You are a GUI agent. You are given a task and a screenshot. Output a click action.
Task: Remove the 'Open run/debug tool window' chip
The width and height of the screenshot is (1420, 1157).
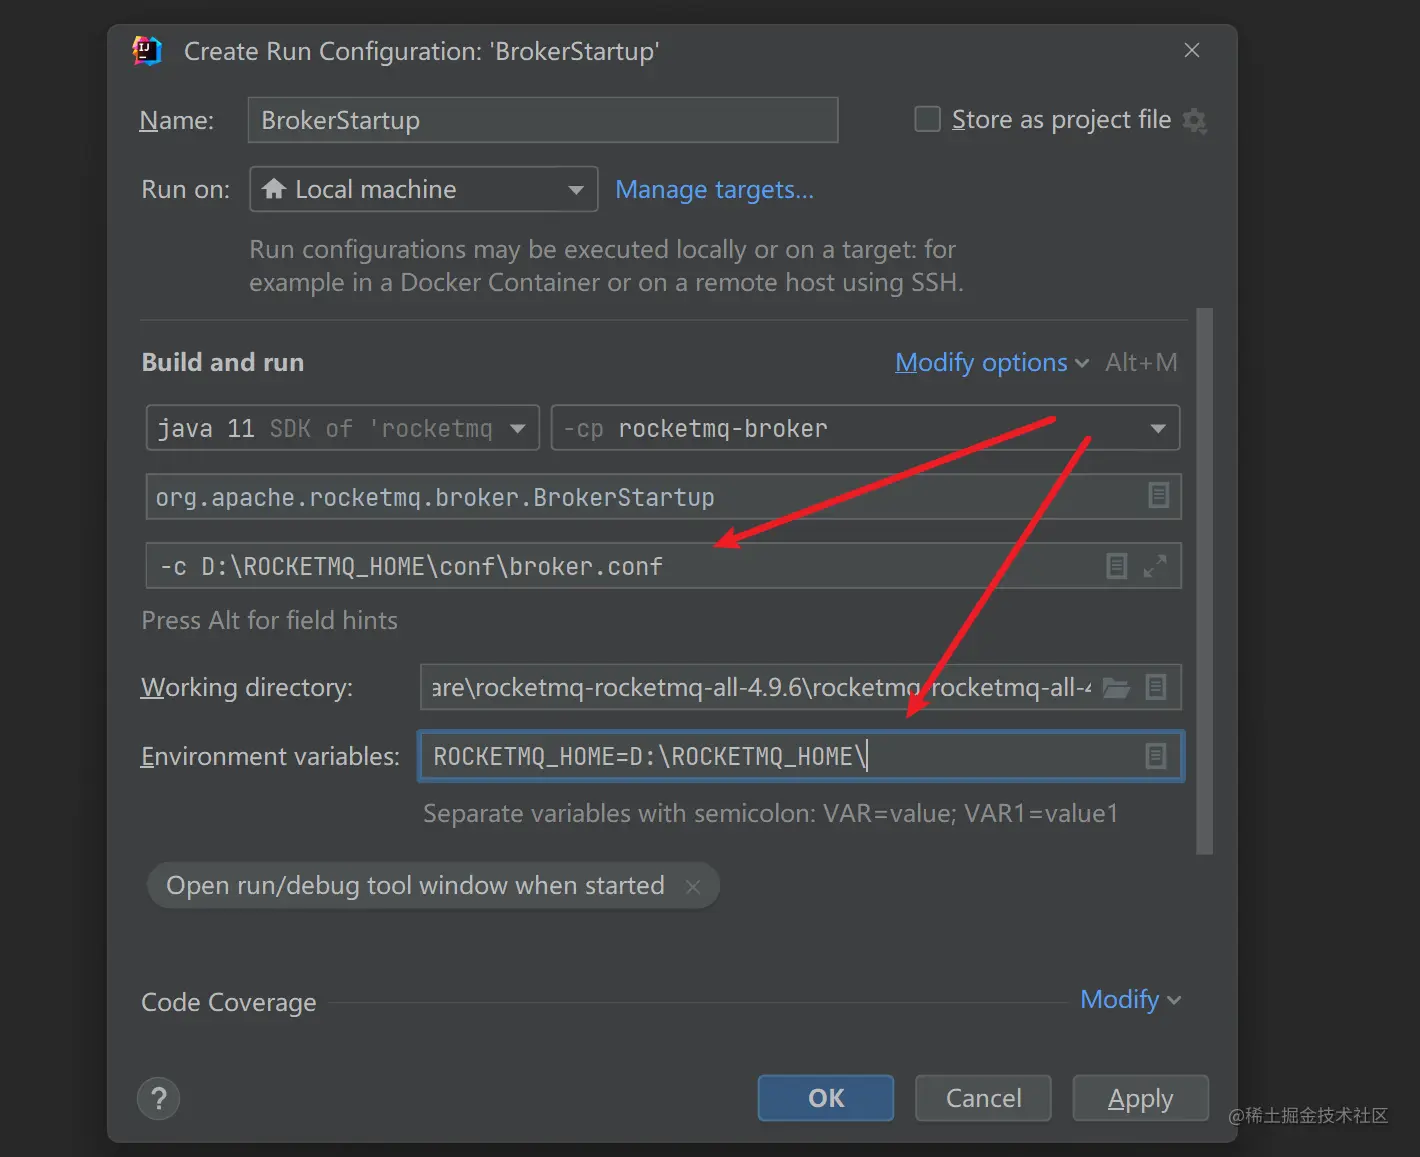[693, 886]
